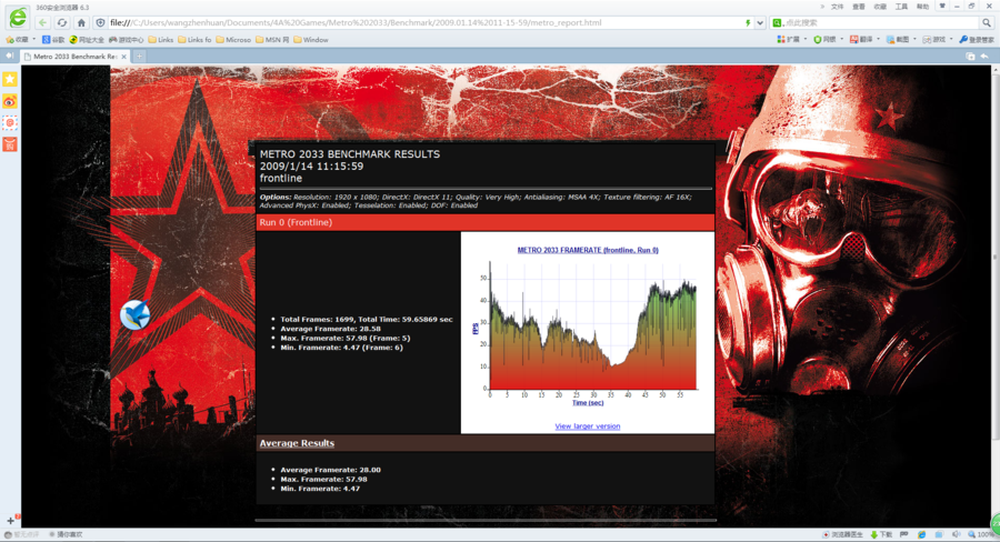Open the 查看 View menu
Screen dimensions: 1000x542
859,6
